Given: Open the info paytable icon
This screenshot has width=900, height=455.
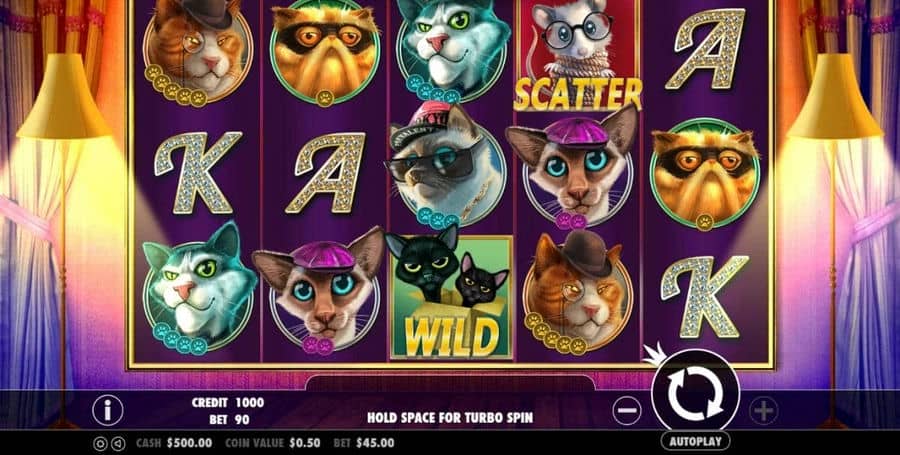Looking at the screenshot, I should pos(107,410).
